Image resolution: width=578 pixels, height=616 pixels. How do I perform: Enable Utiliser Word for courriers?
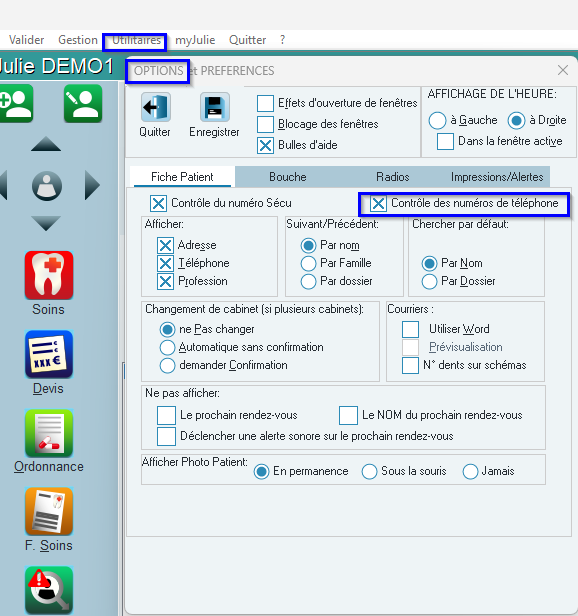[x=410, y=329]
